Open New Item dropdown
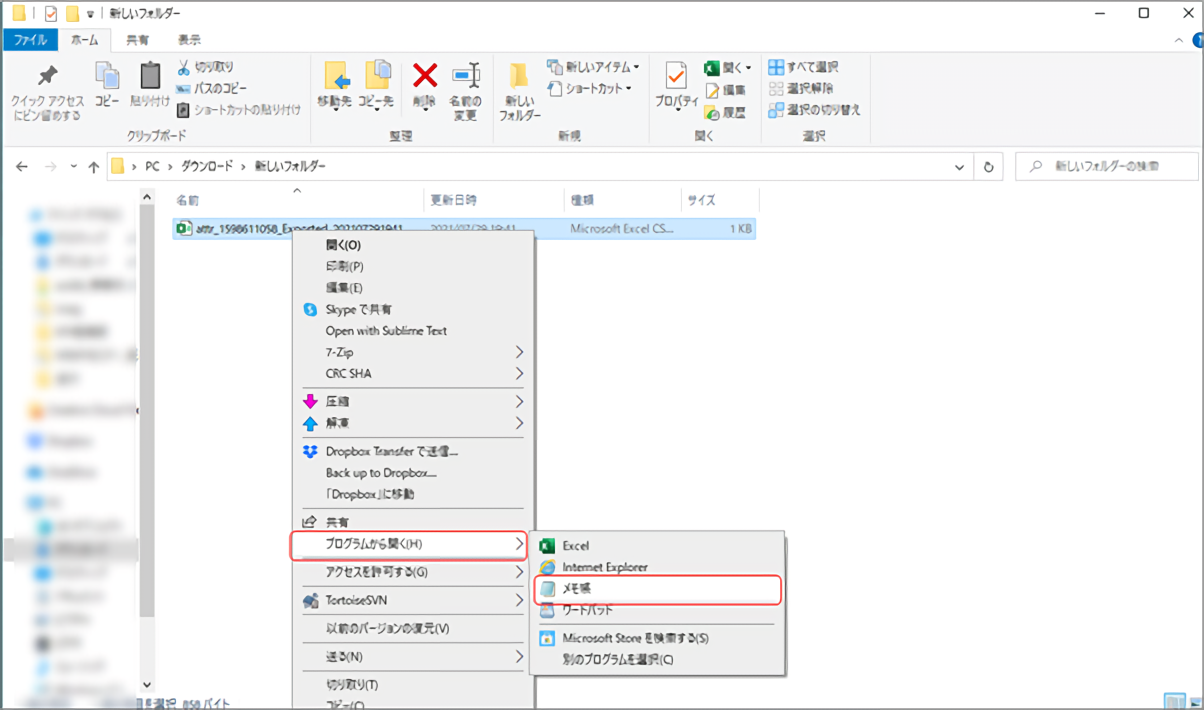The height and width of the screenshot is (710, 1204). click(594, 67)
